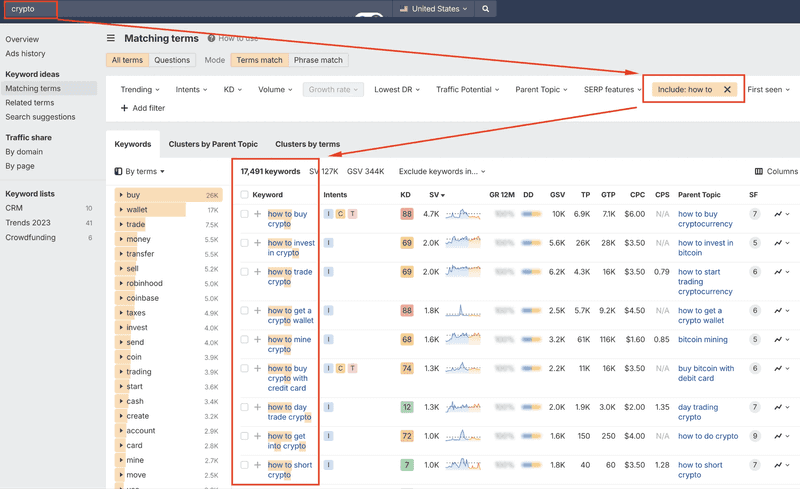Open the Intents filter dropdown
Screen dimensions: 800x489
click(191, 89)
